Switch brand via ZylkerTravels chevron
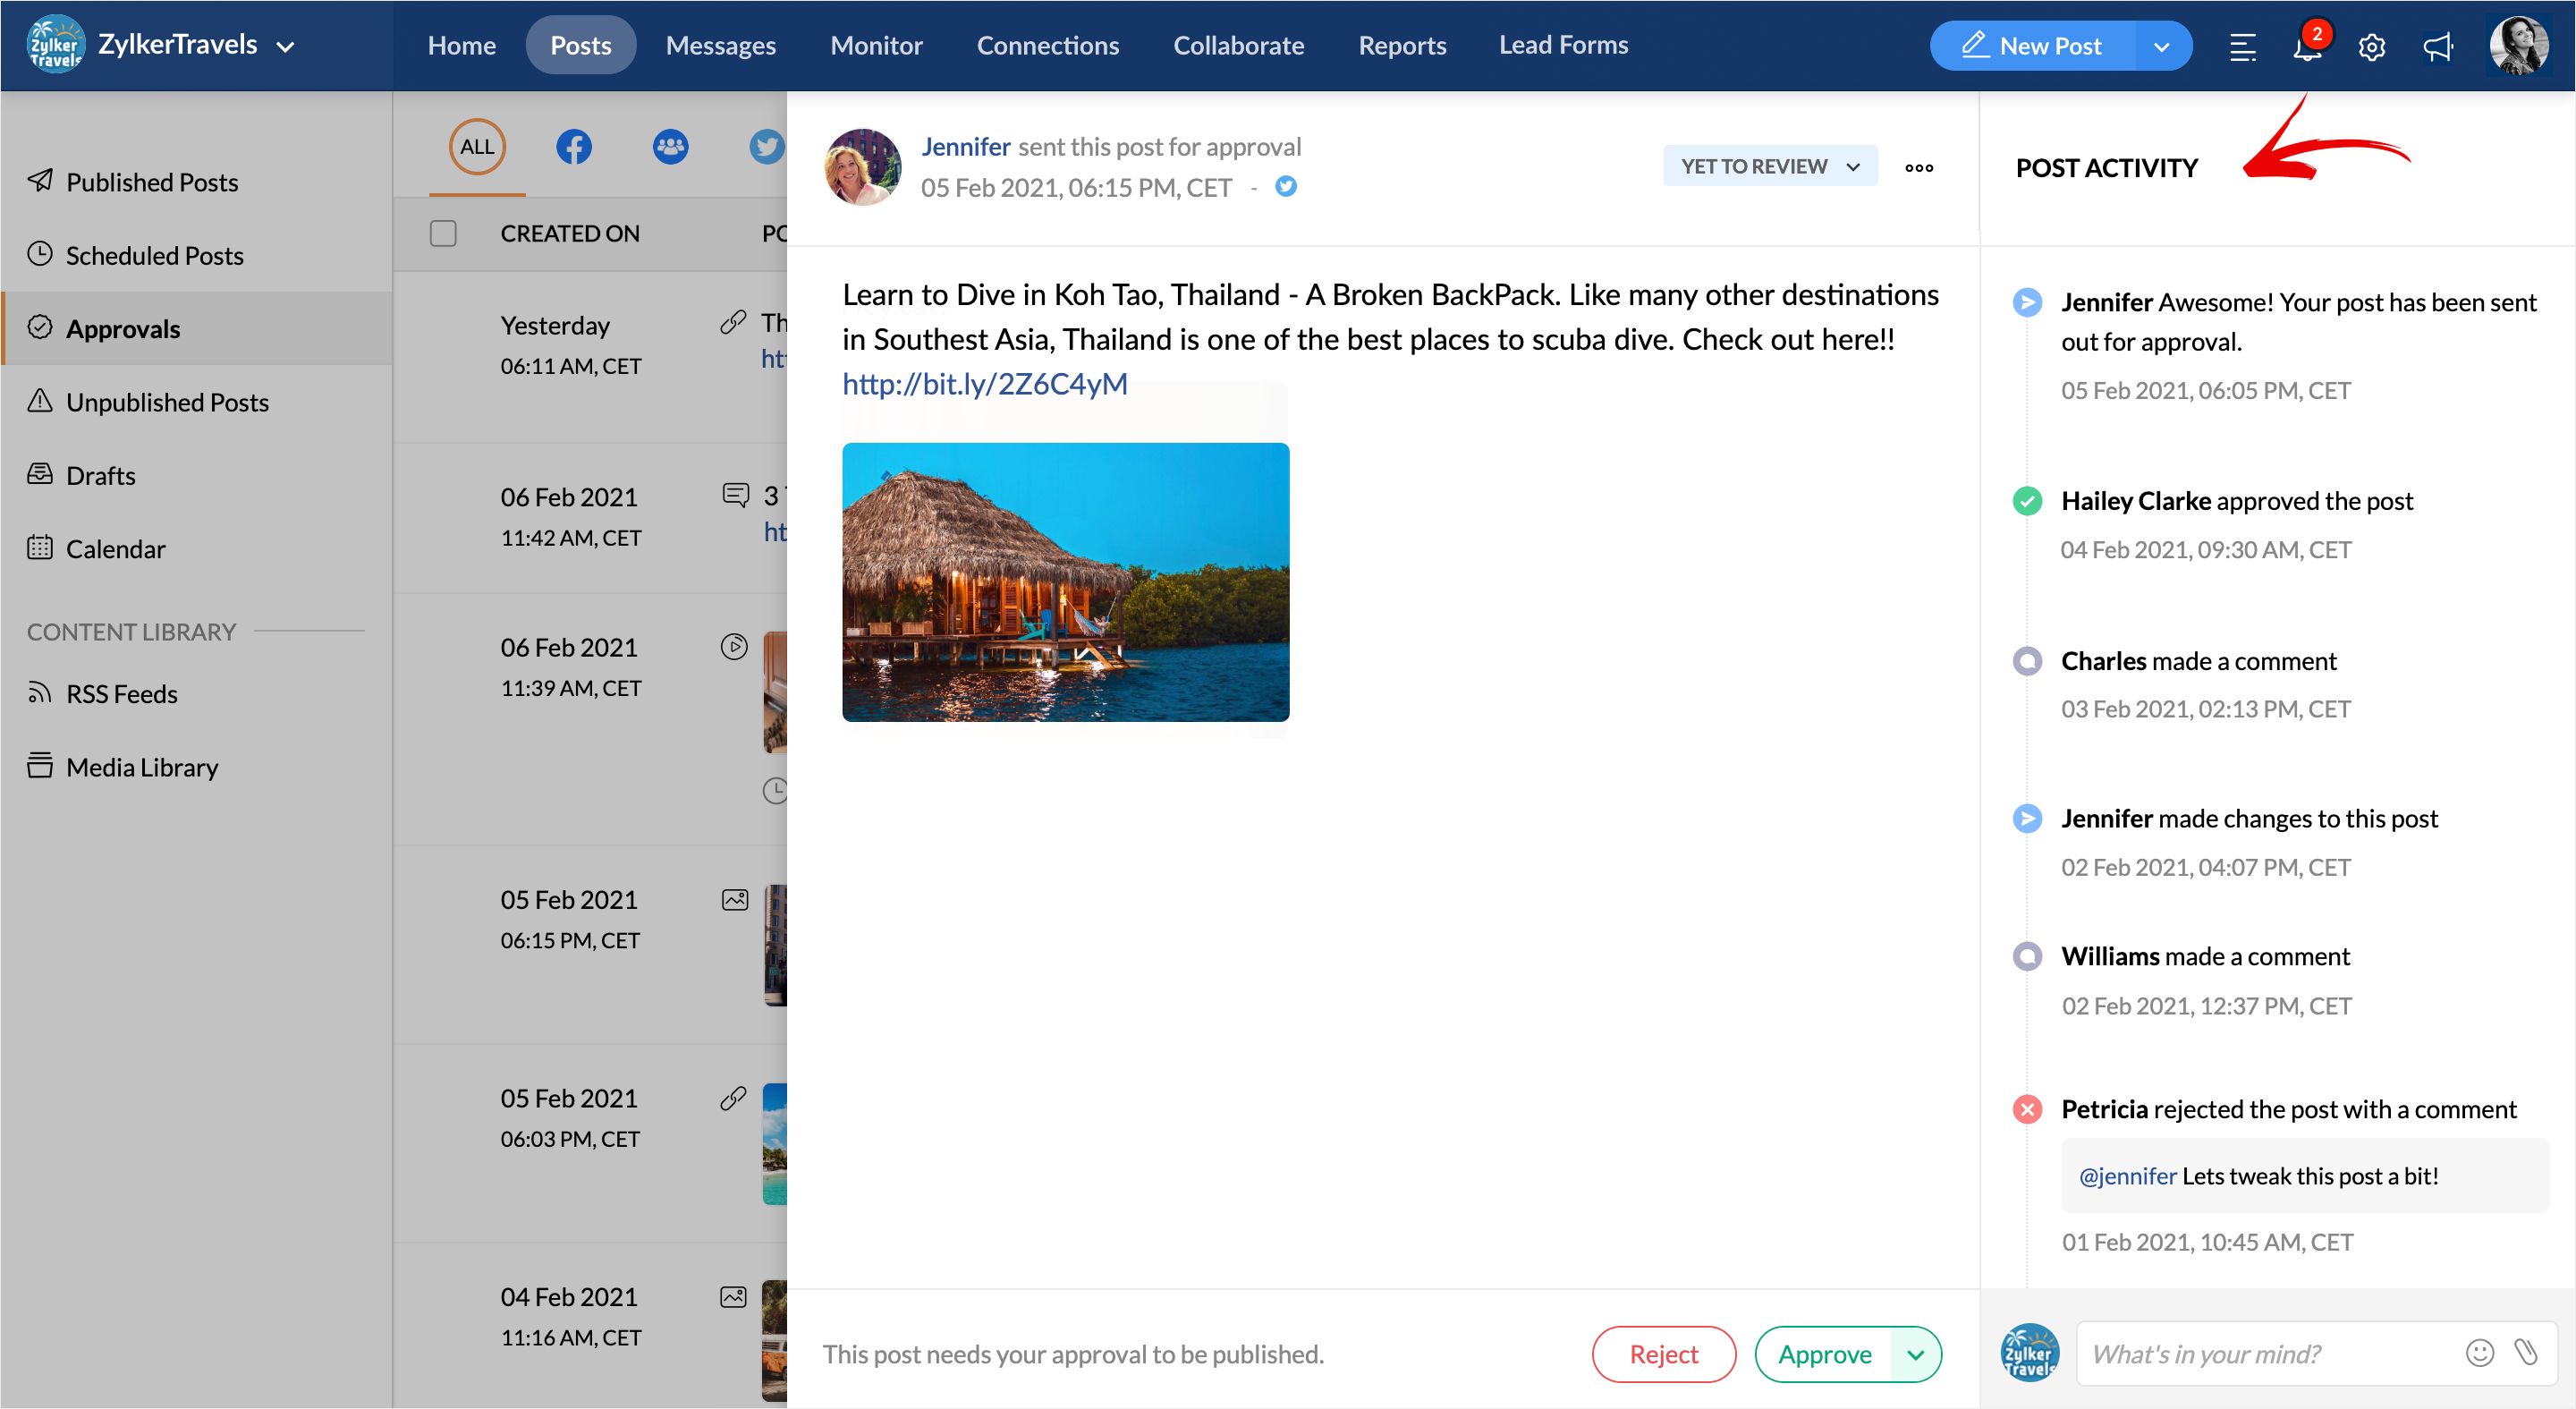This screenshot has width=2576, height=1409. pos(285,47)
